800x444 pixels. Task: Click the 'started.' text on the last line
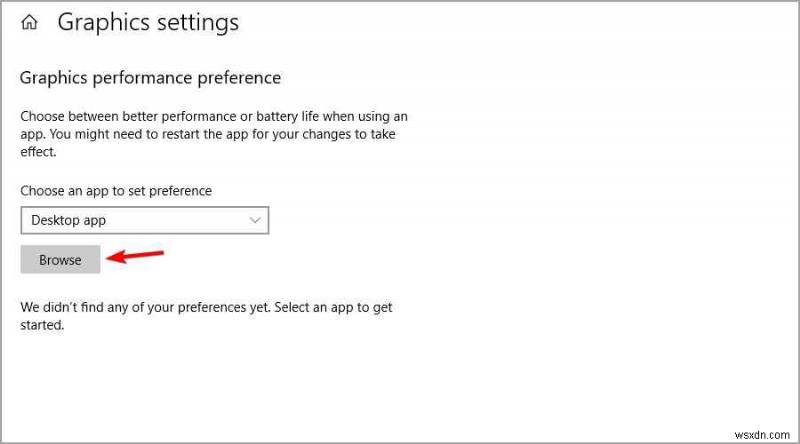click(42, 325)
